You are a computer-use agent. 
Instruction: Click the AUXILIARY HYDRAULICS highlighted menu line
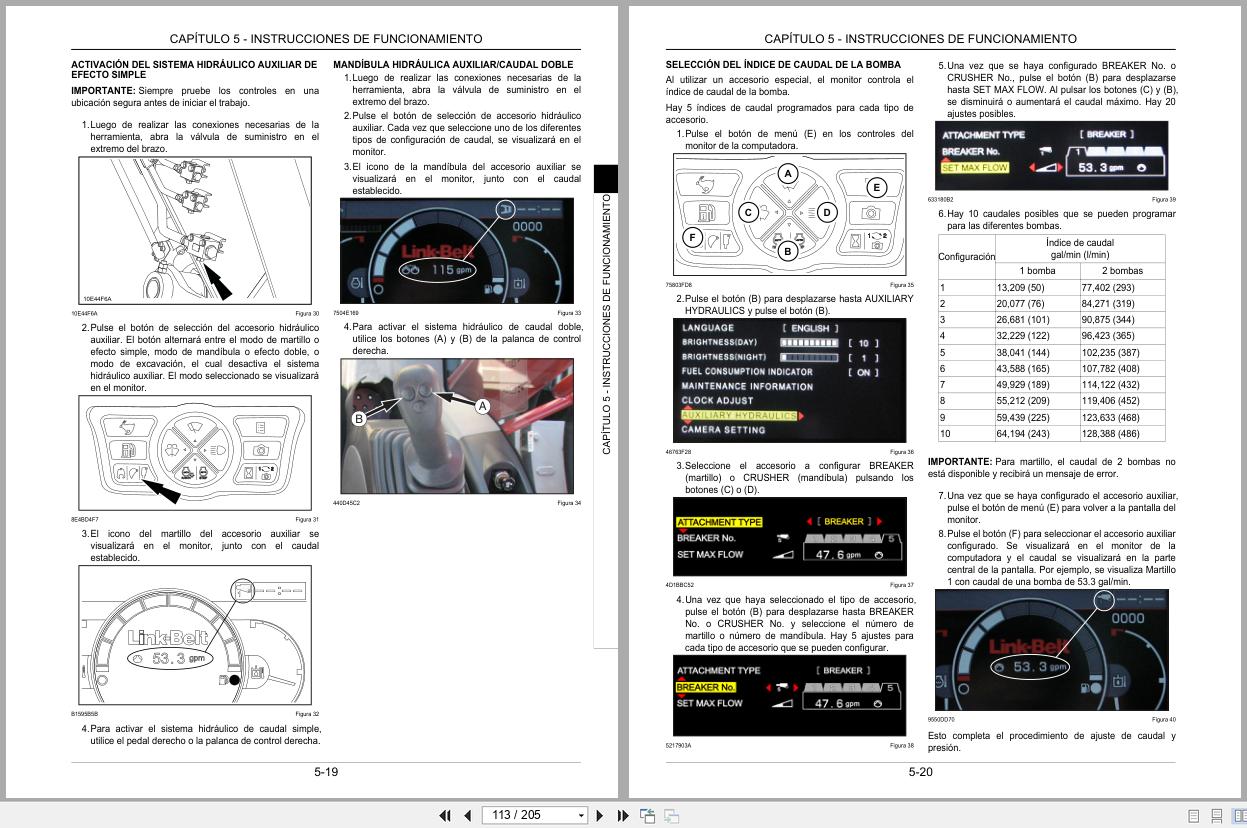pyautogui.click(x=740, y=415)
